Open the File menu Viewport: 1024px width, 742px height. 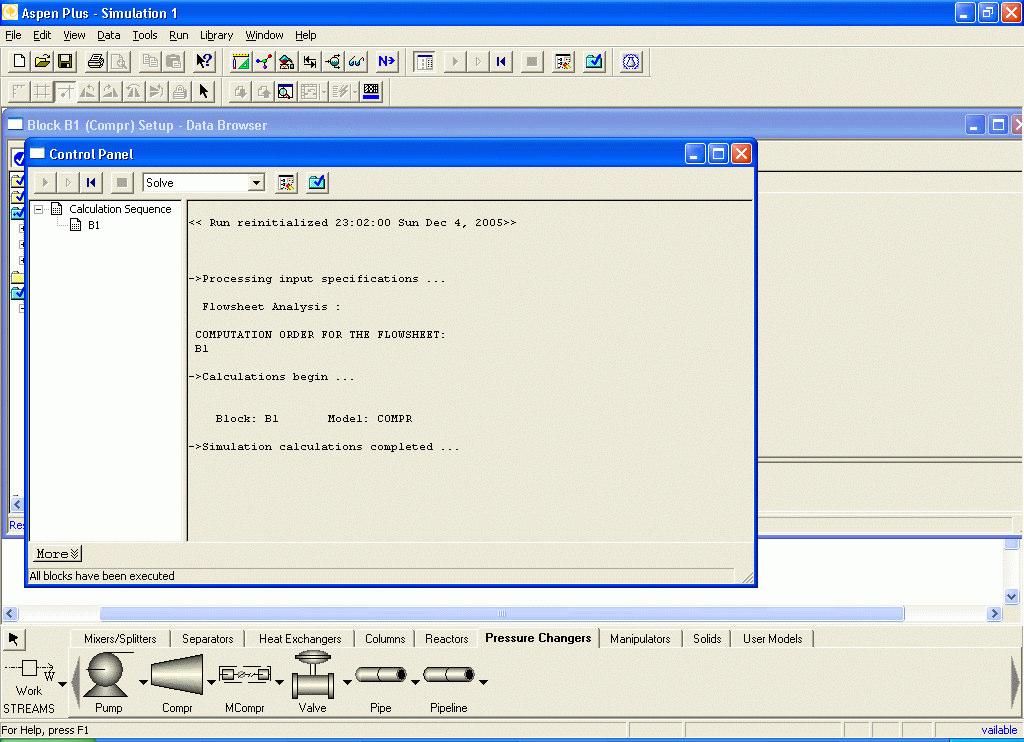13,35
